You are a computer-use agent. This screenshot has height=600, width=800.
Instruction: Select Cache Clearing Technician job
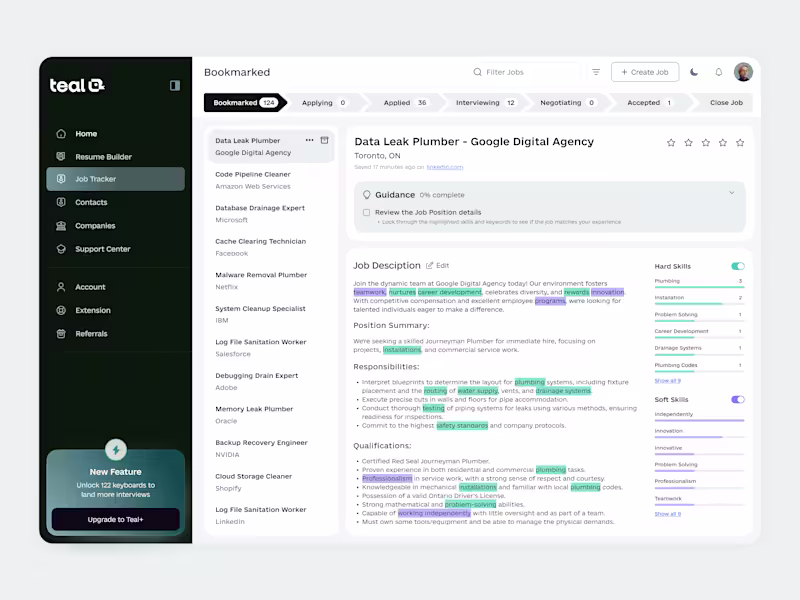(x=271, y=247)
